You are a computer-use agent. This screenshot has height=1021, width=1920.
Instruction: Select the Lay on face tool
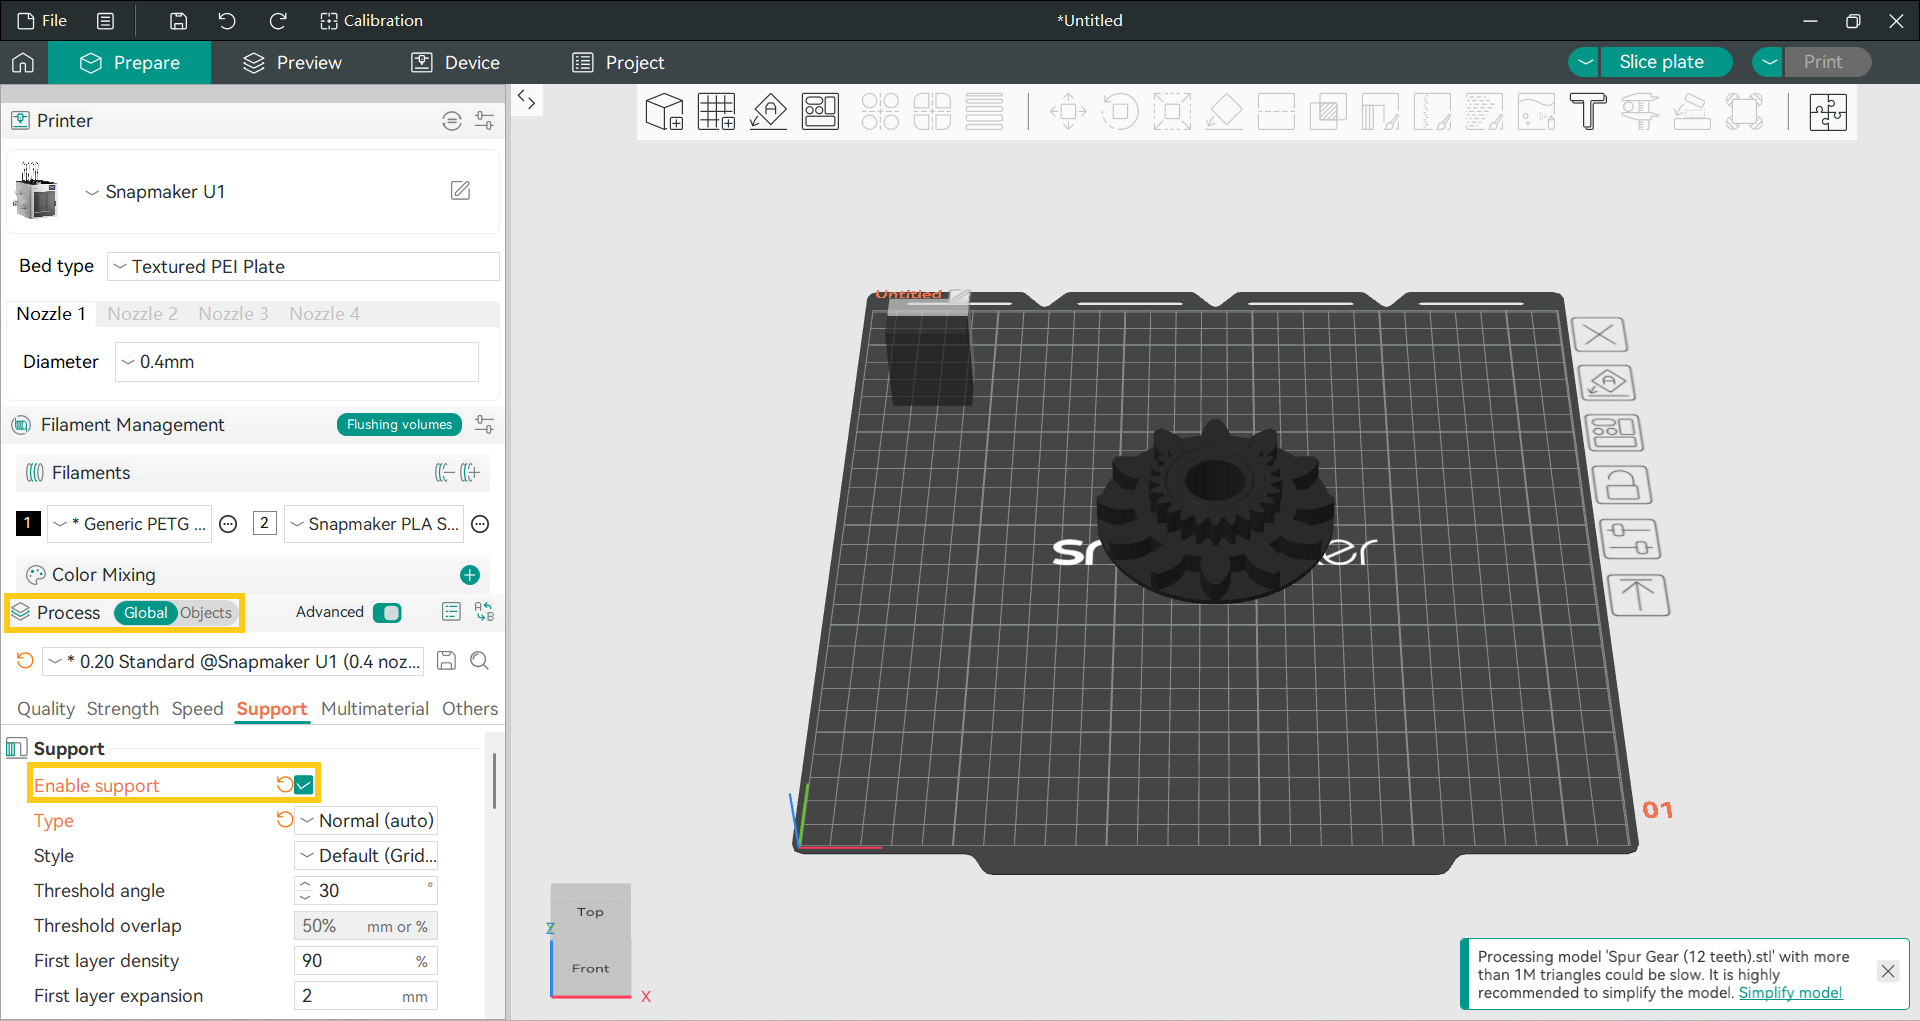pyautogui.click(x=1224, y=112)
